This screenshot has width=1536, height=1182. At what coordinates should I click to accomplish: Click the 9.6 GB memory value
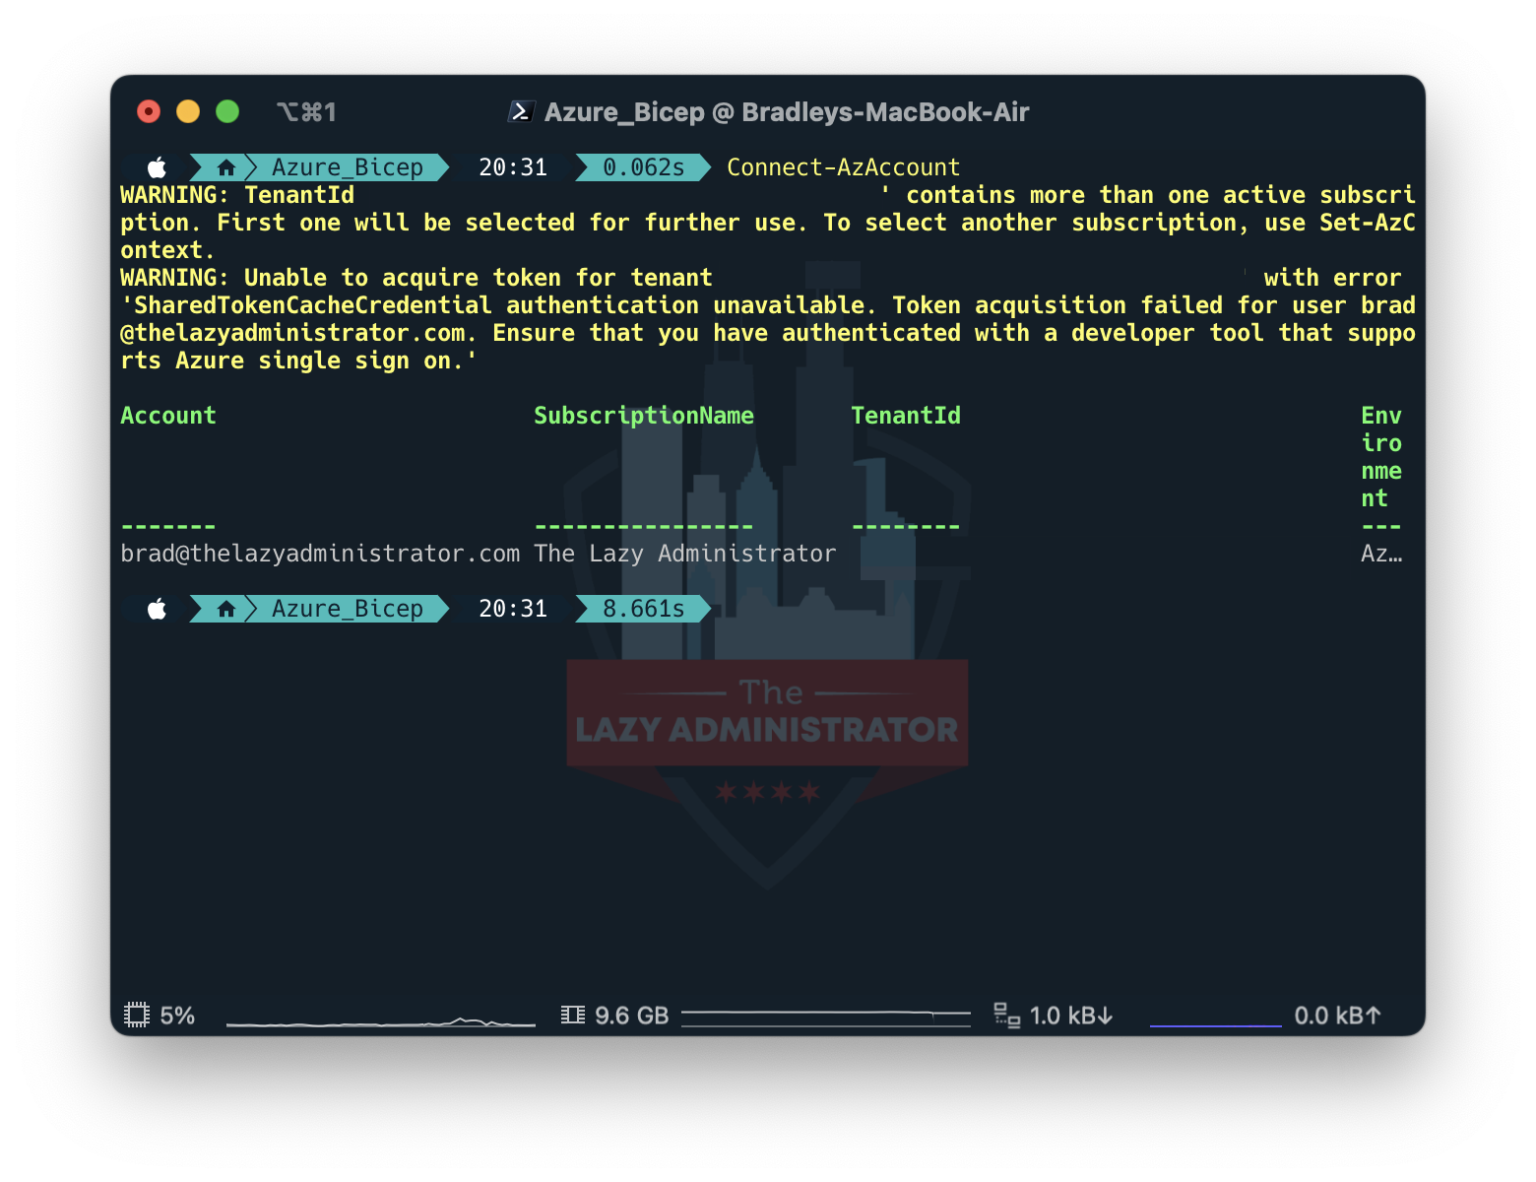tap(631, 1016)
